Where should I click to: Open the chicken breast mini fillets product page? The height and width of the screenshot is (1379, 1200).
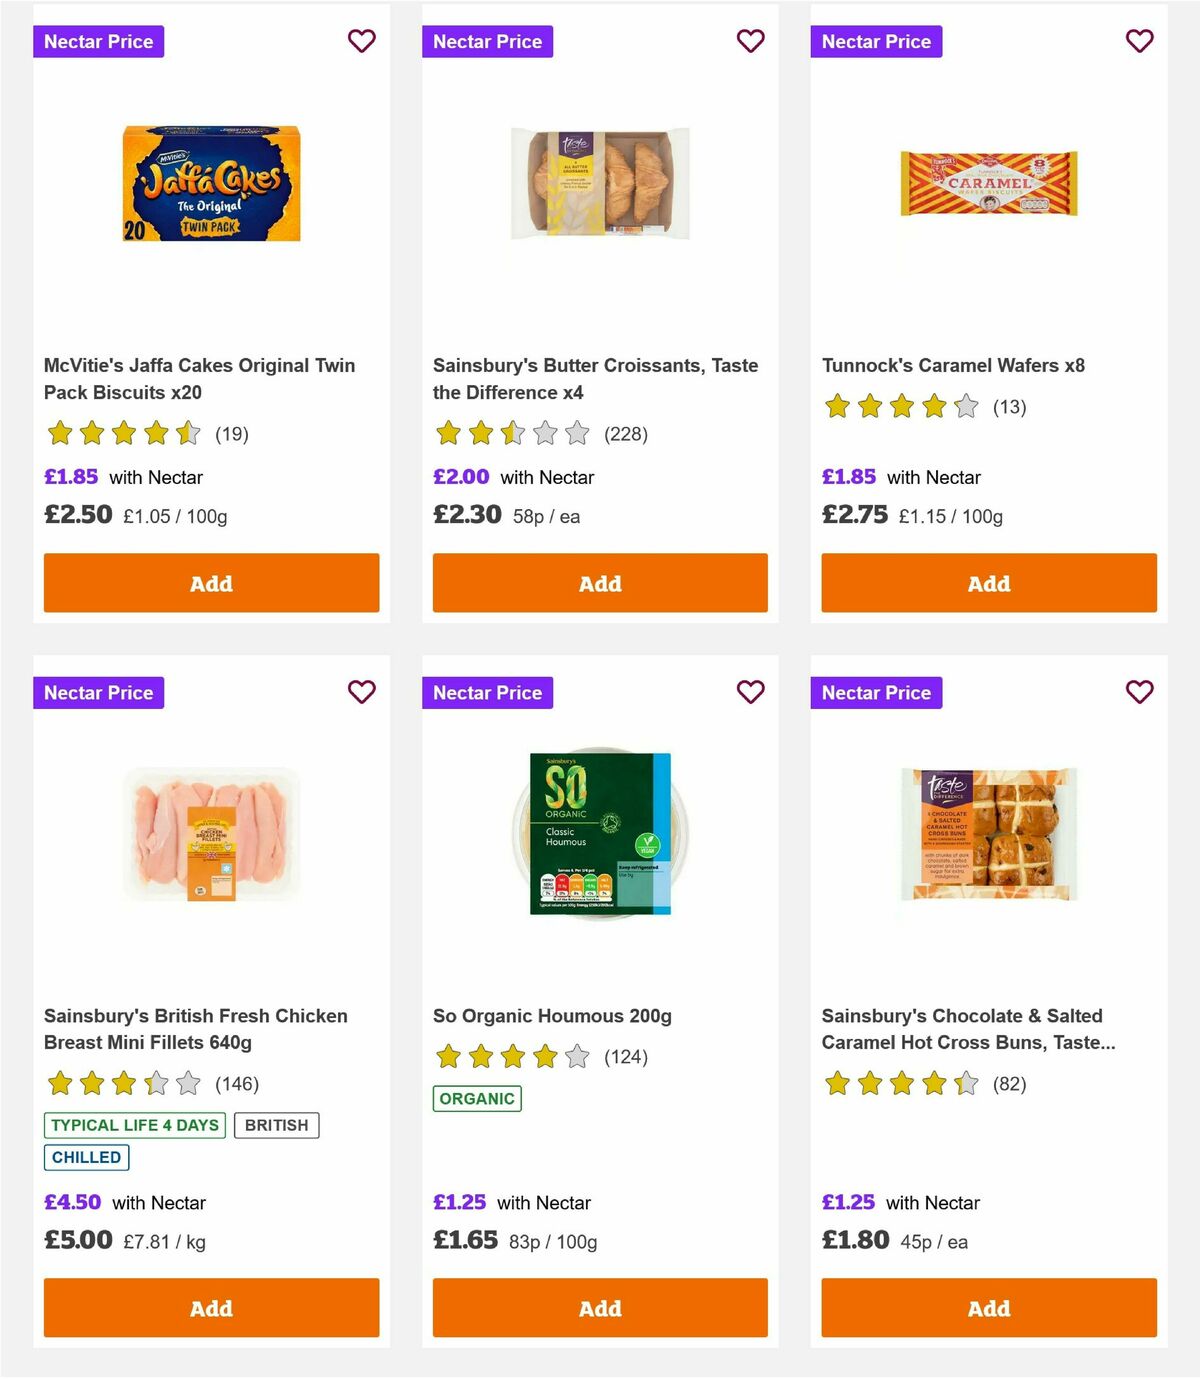(195, 1028)
